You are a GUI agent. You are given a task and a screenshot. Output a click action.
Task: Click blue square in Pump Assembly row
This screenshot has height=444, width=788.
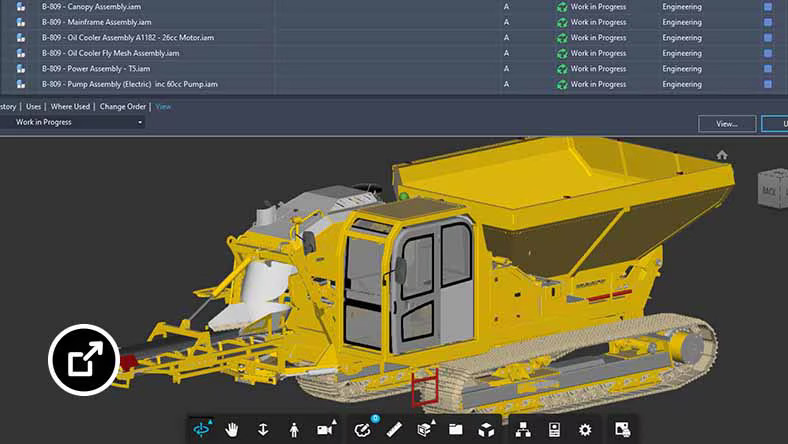(x=768, y=84)
